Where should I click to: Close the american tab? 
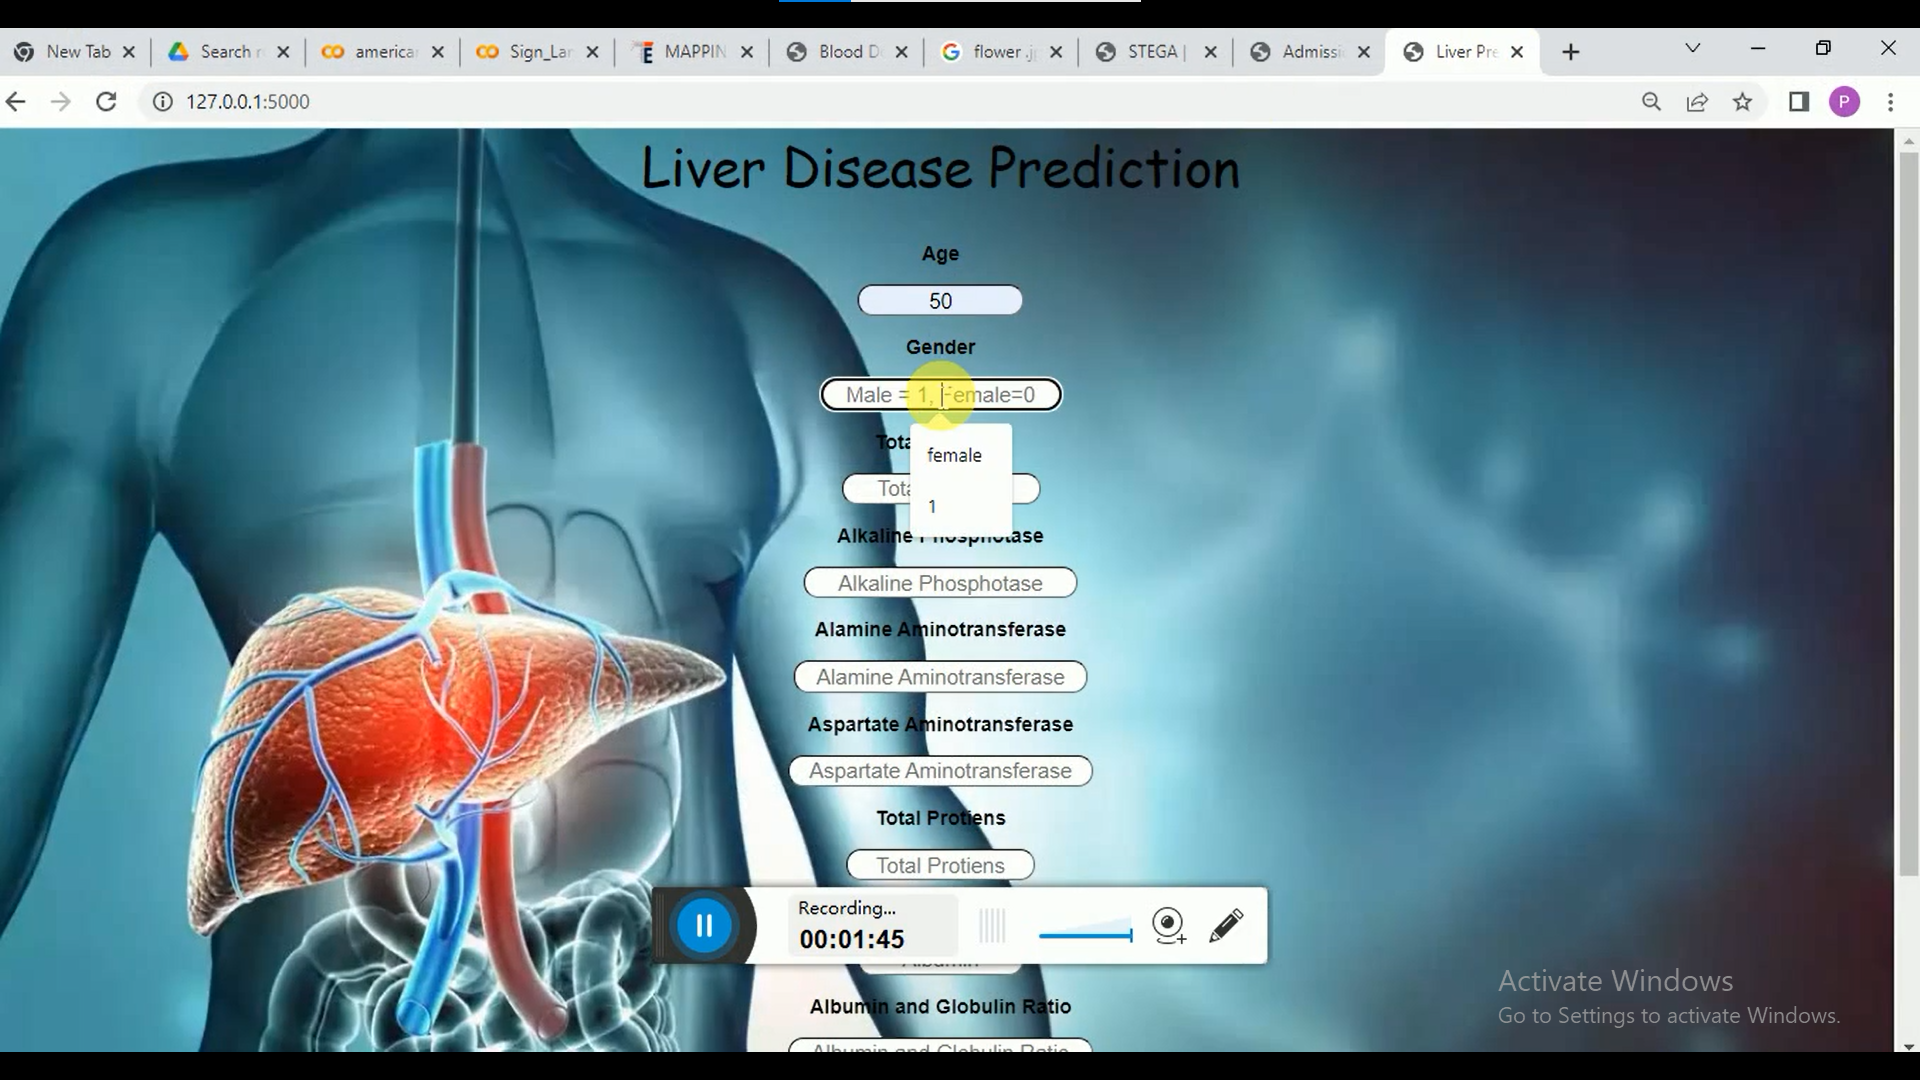437,52
